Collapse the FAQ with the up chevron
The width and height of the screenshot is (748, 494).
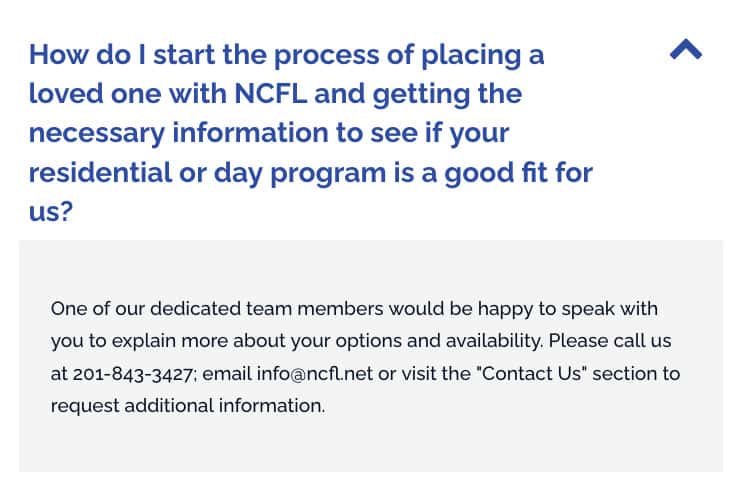[x=686, y=49]
